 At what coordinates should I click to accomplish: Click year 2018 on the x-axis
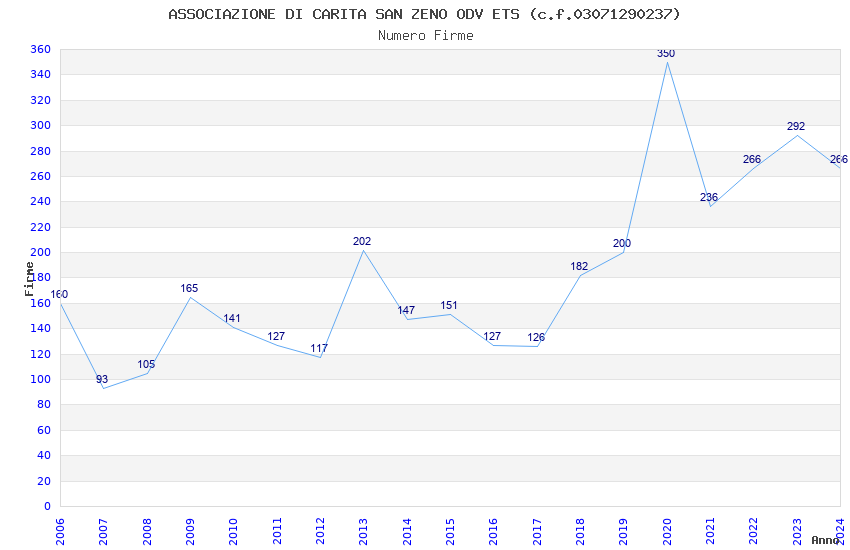click(580, 532)
